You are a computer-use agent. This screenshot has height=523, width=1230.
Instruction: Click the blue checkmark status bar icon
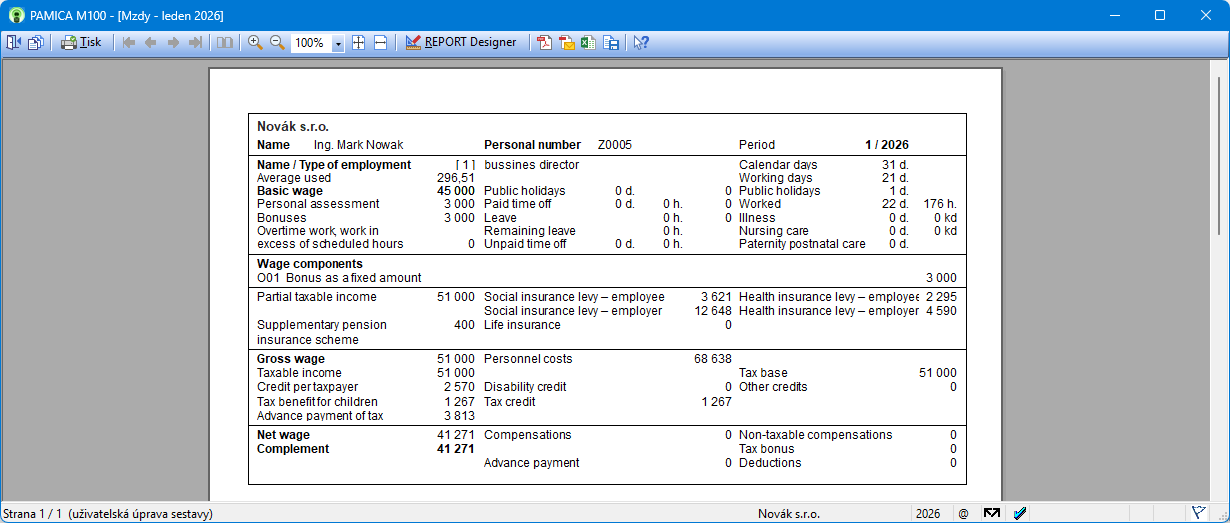(1020, 514)
